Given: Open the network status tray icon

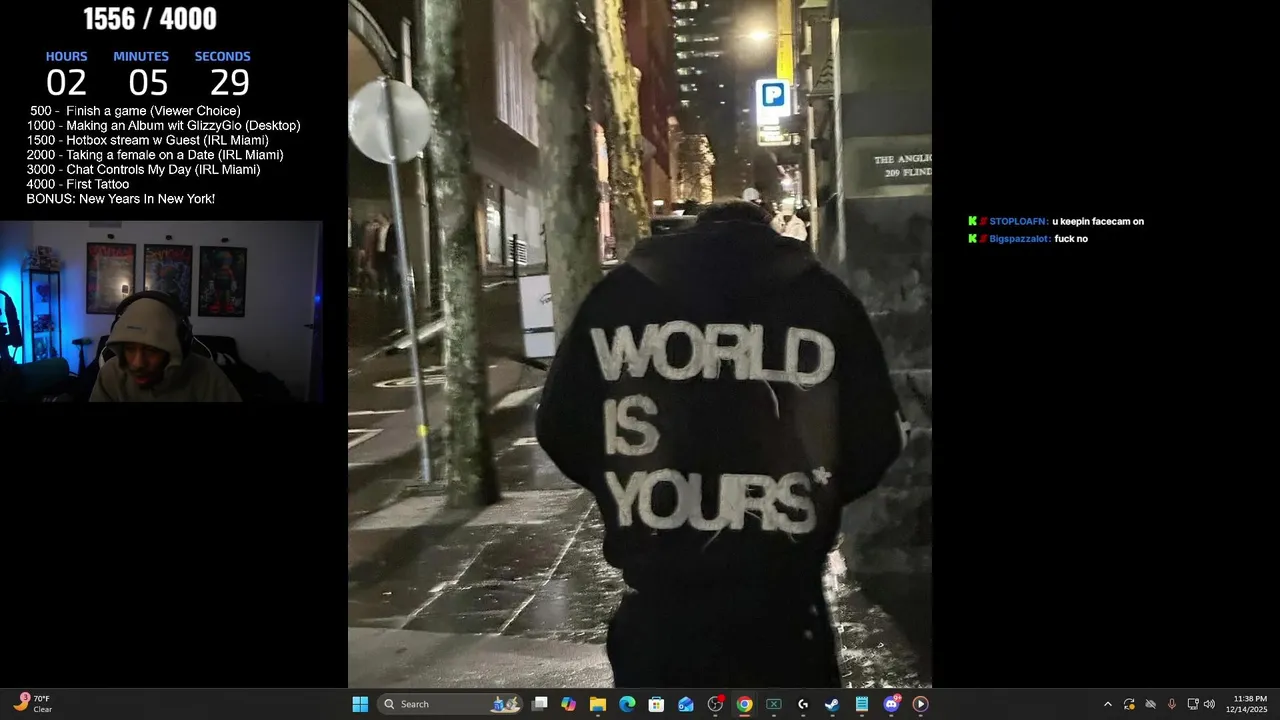Looking at the screenshot, I should [x=1193, y=704].
